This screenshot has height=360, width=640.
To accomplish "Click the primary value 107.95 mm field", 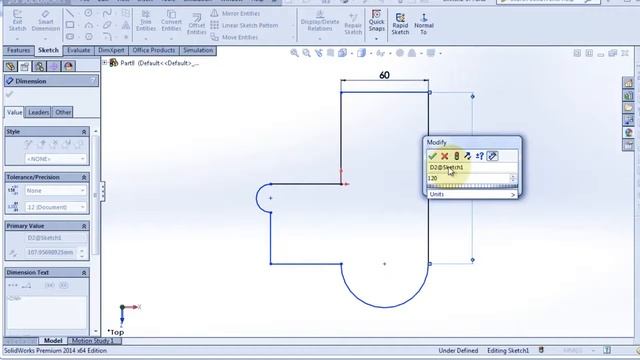I will coord(51,253).
